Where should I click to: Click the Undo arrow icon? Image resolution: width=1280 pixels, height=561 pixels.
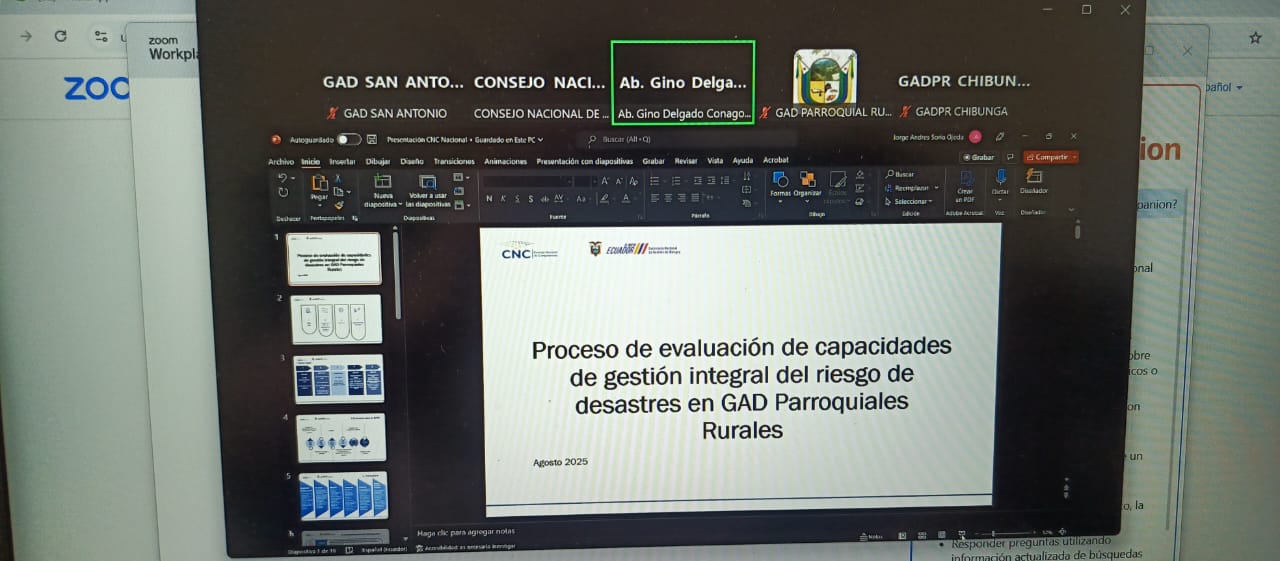click(x=281, y=178)
